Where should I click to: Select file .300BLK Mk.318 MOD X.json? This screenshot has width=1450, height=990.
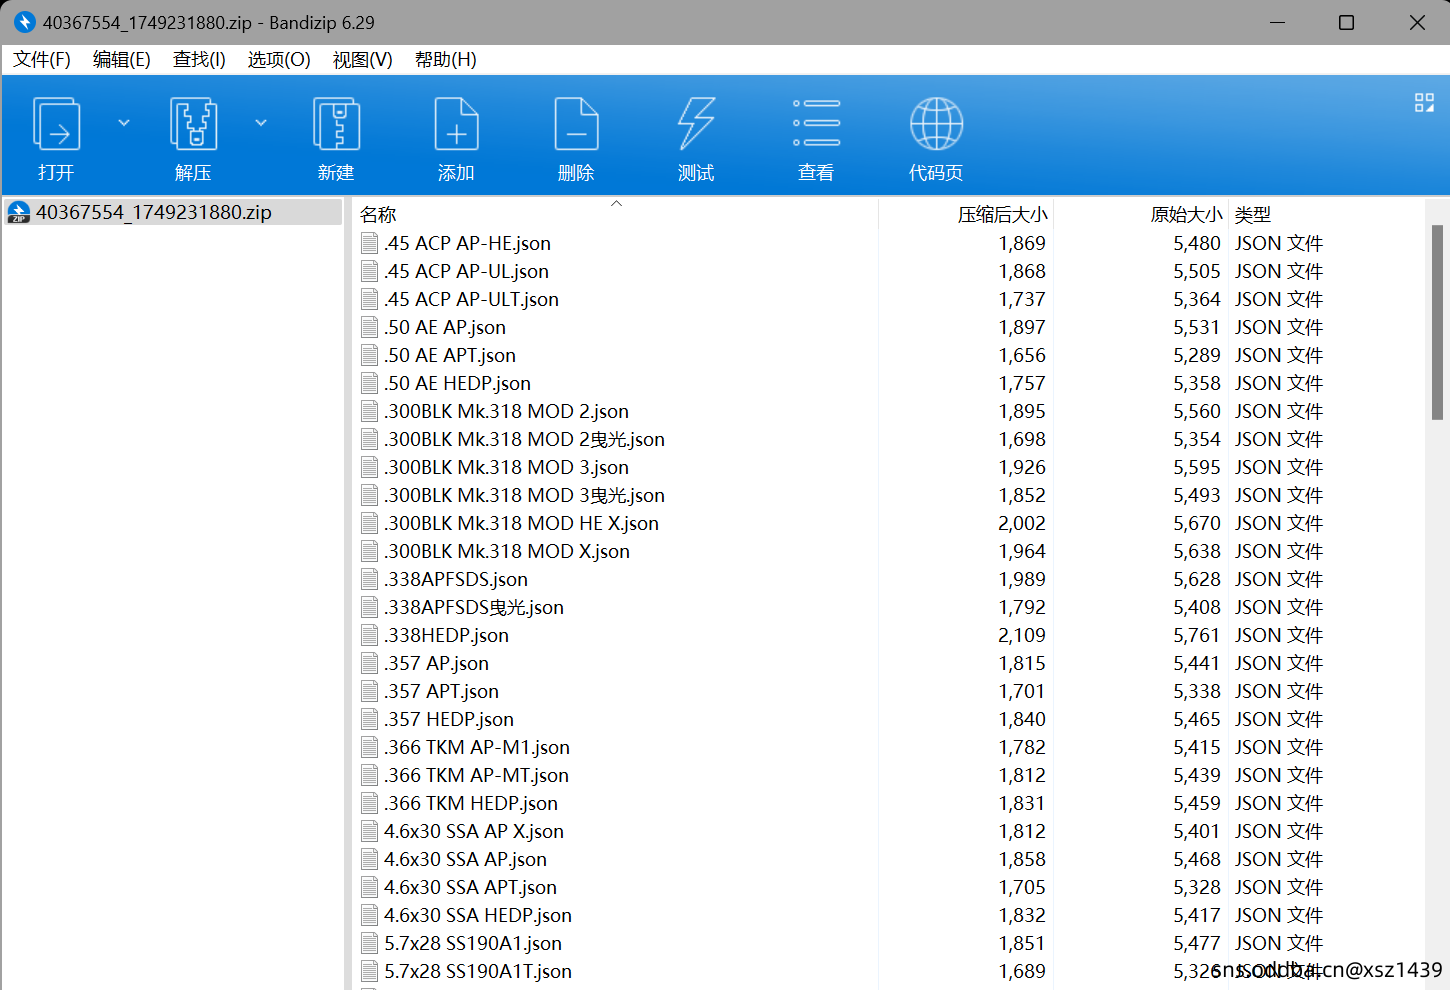pyautogui.click(x=507, y=551)
